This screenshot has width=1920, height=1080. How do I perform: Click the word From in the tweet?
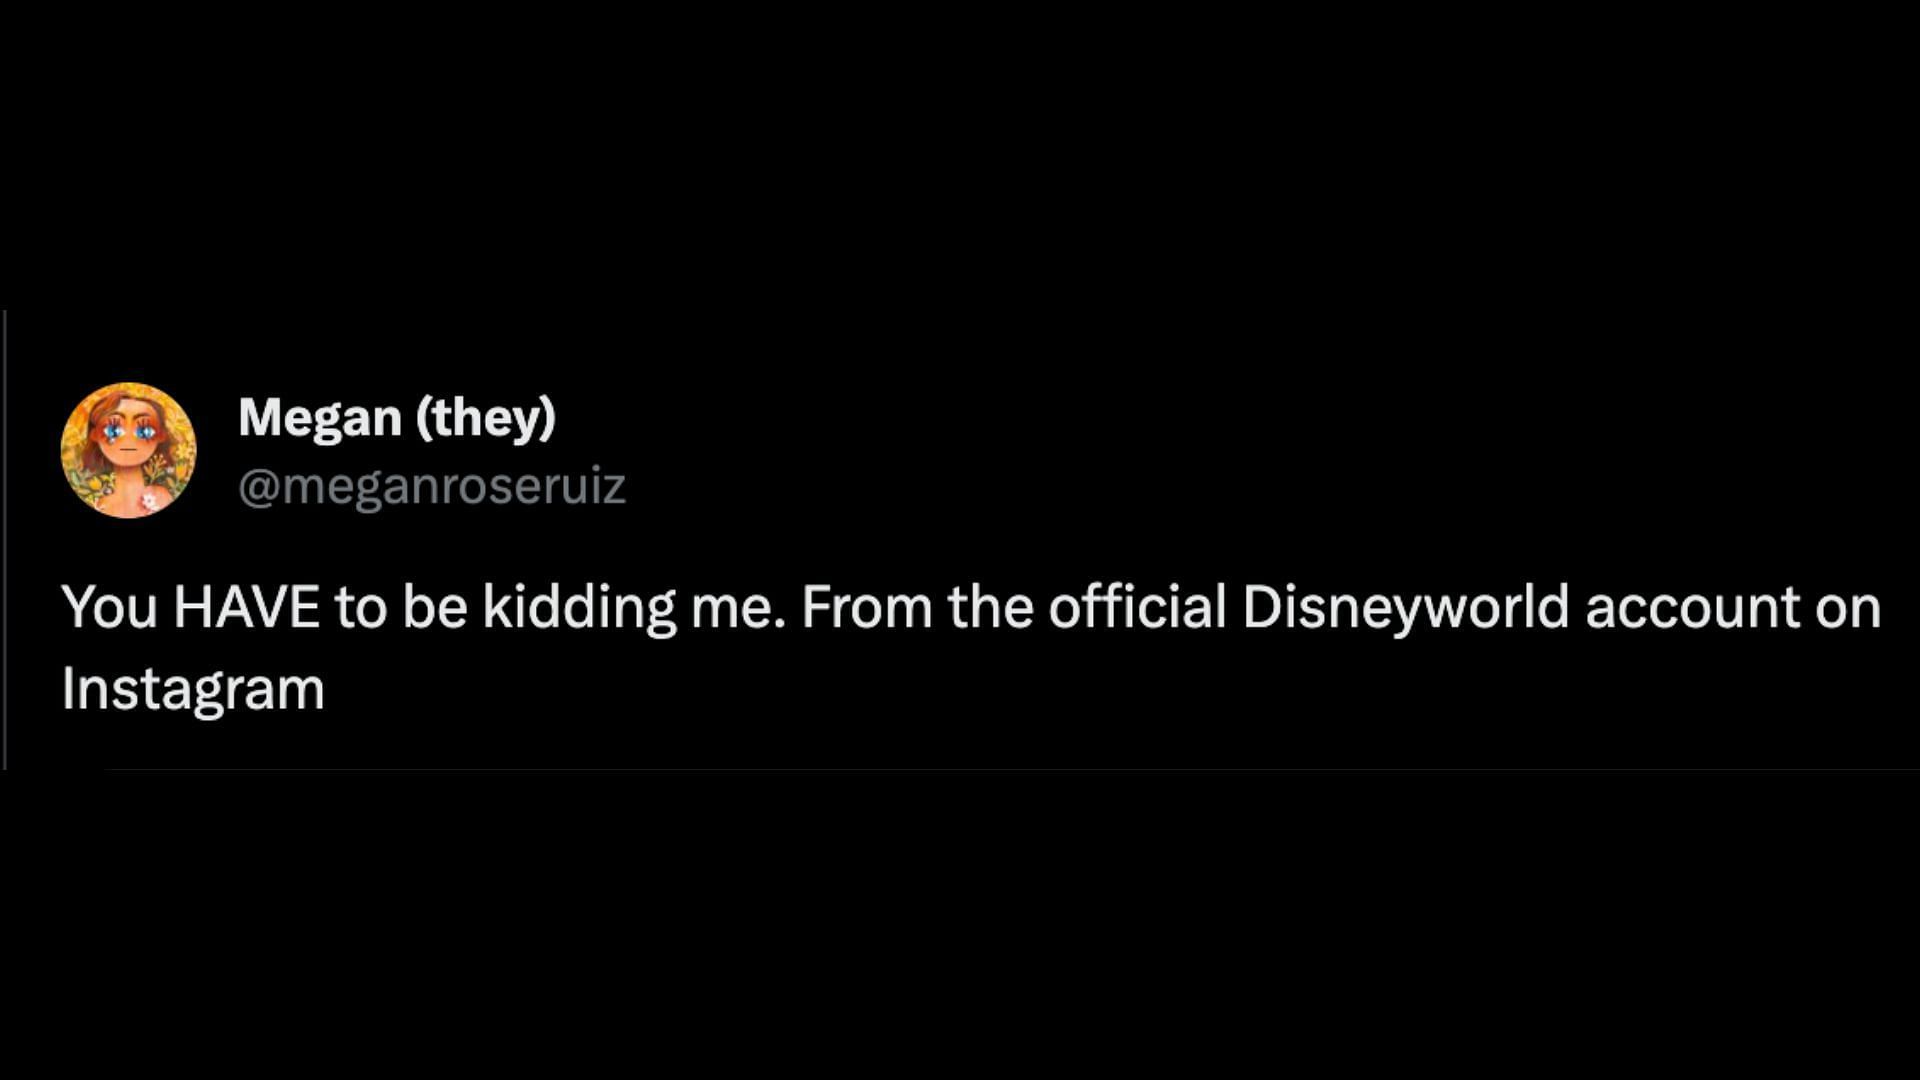pos(867,607)
